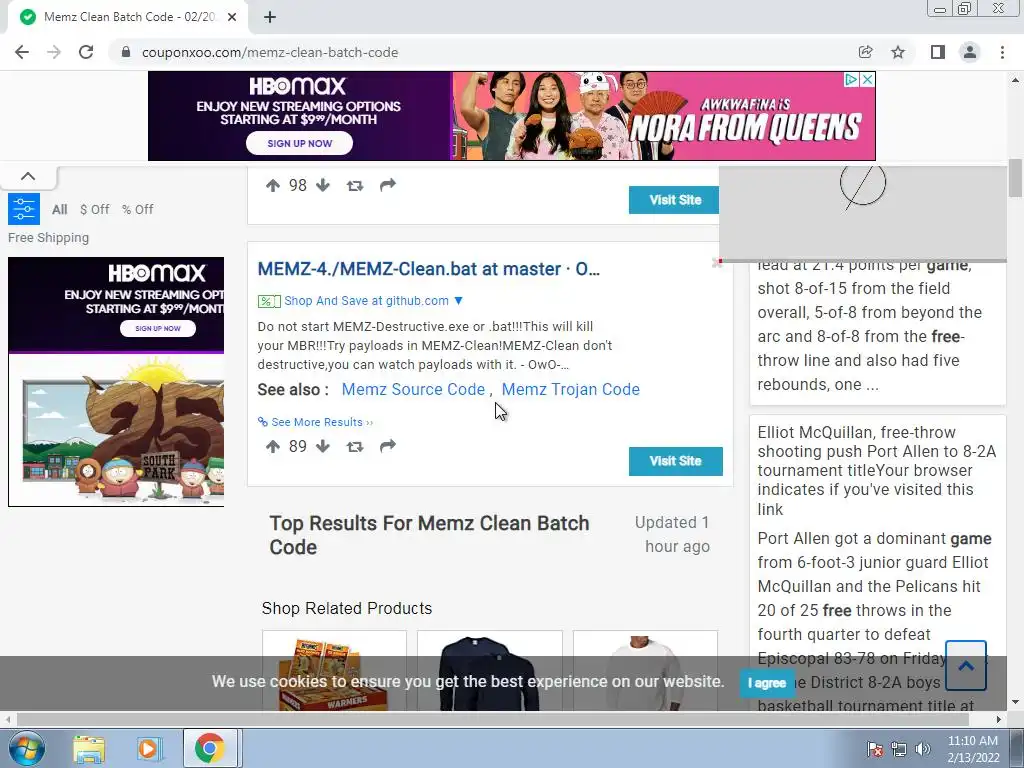Downvote the result with 98 votes
This screenshot has height=768, width=1024.
point(323,185)
